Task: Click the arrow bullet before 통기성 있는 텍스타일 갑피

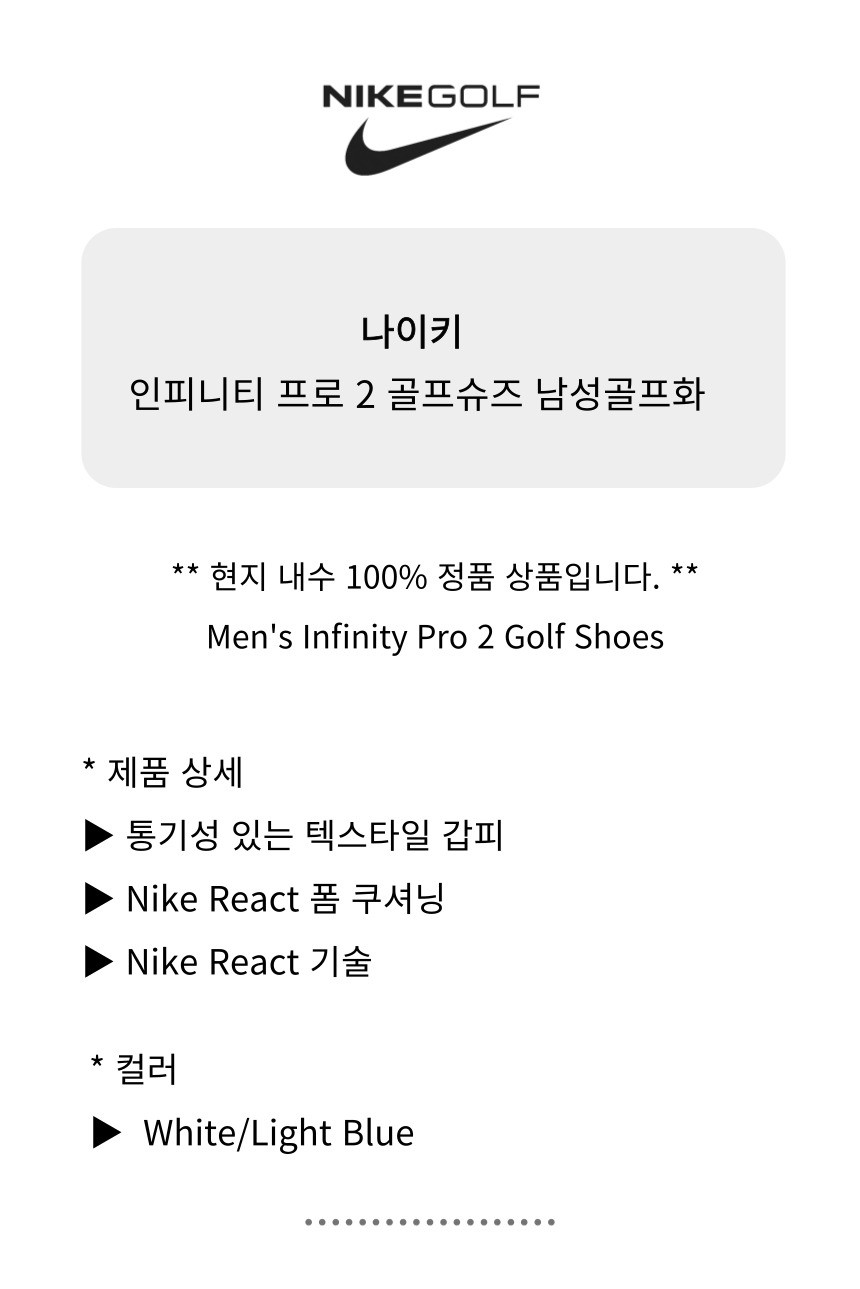Action: 99,835
